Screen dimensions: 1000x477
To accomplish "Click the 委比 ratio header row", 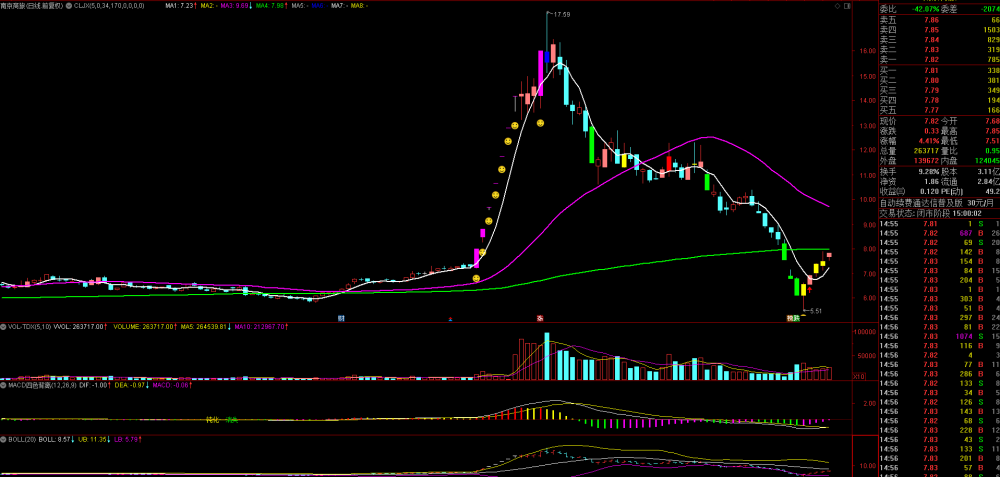I will [939, 9].
